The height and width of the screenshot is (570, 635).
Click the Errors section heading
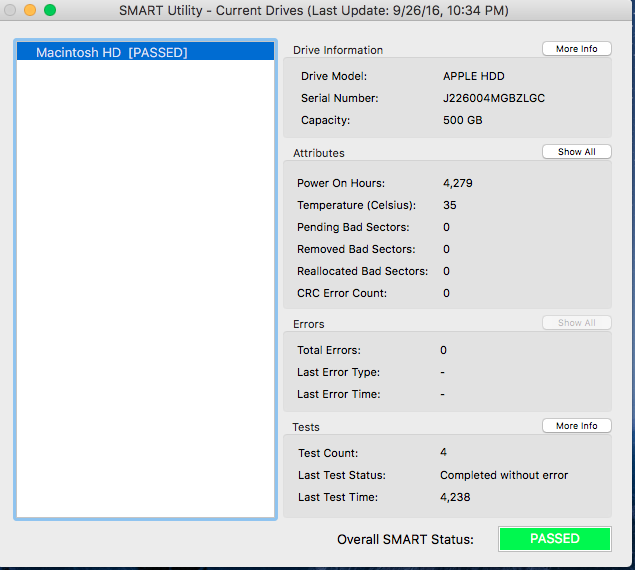(x=309, y=324)
